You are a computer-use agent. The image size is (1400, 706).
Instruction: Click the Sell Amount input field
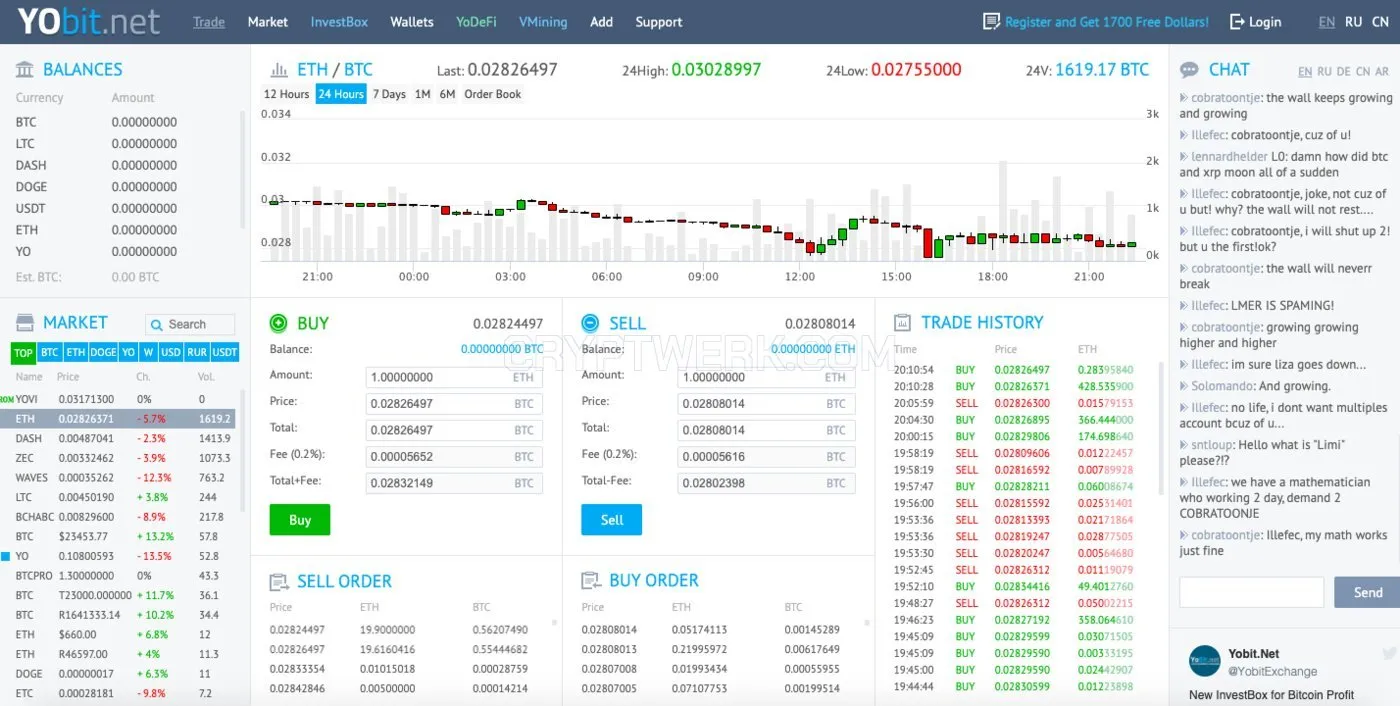pos(766,378)
